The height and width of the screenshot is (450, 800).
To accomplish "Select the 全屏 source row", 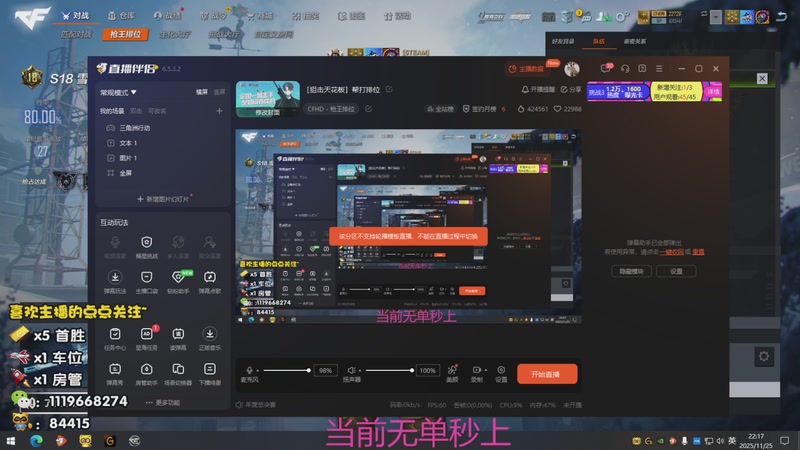I will 163,173.
